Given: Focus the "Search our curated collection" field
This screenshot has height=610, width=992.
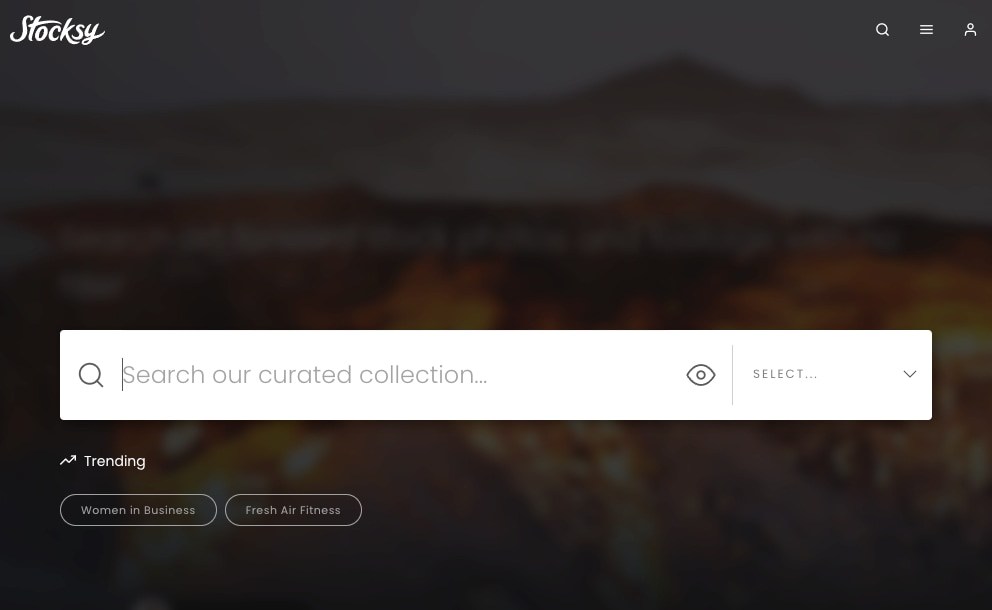Looking at the screenshot, I should (399, 375).
